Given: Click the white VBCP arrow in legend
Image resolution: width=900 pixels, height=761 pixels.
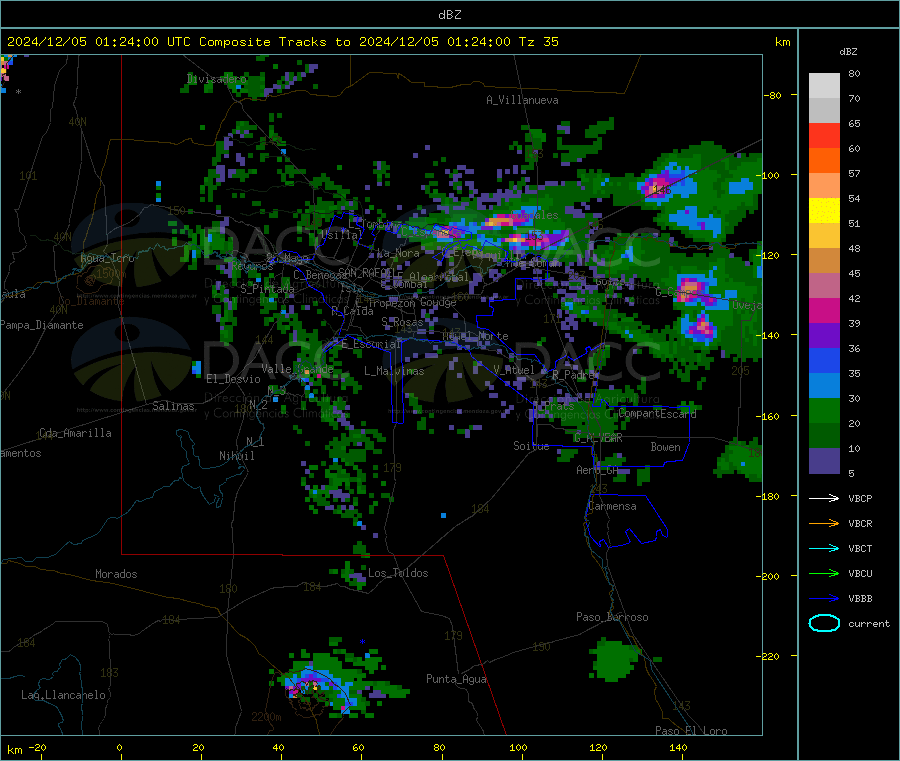Looking at the screenshot, I should pyautogui.click(x=824, y=498).
